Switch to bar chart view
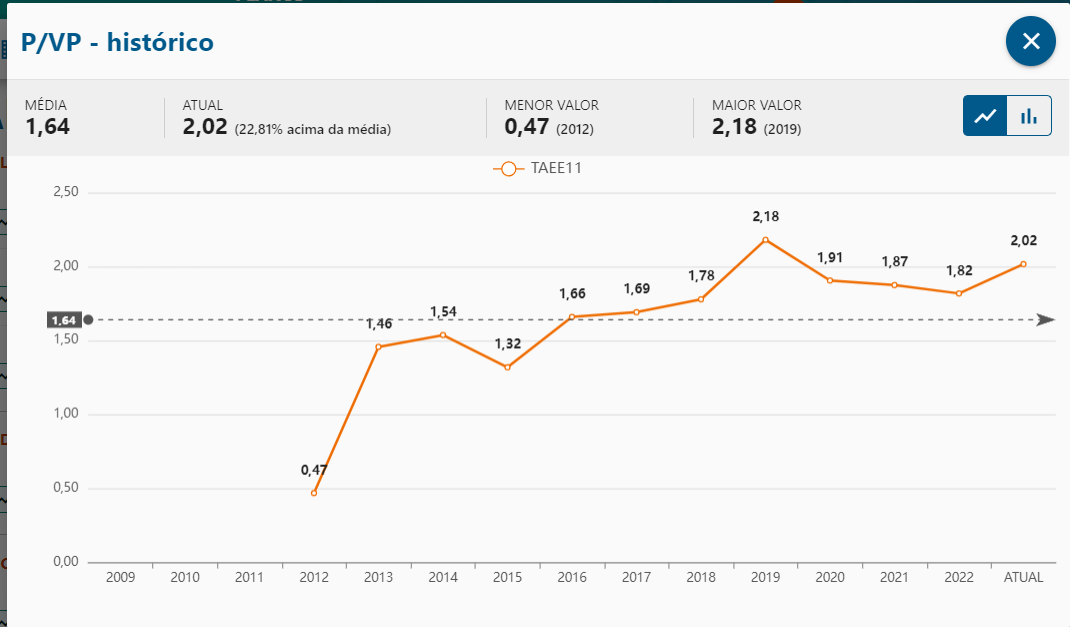1070x627 pixels. (x=1029, y=116)
